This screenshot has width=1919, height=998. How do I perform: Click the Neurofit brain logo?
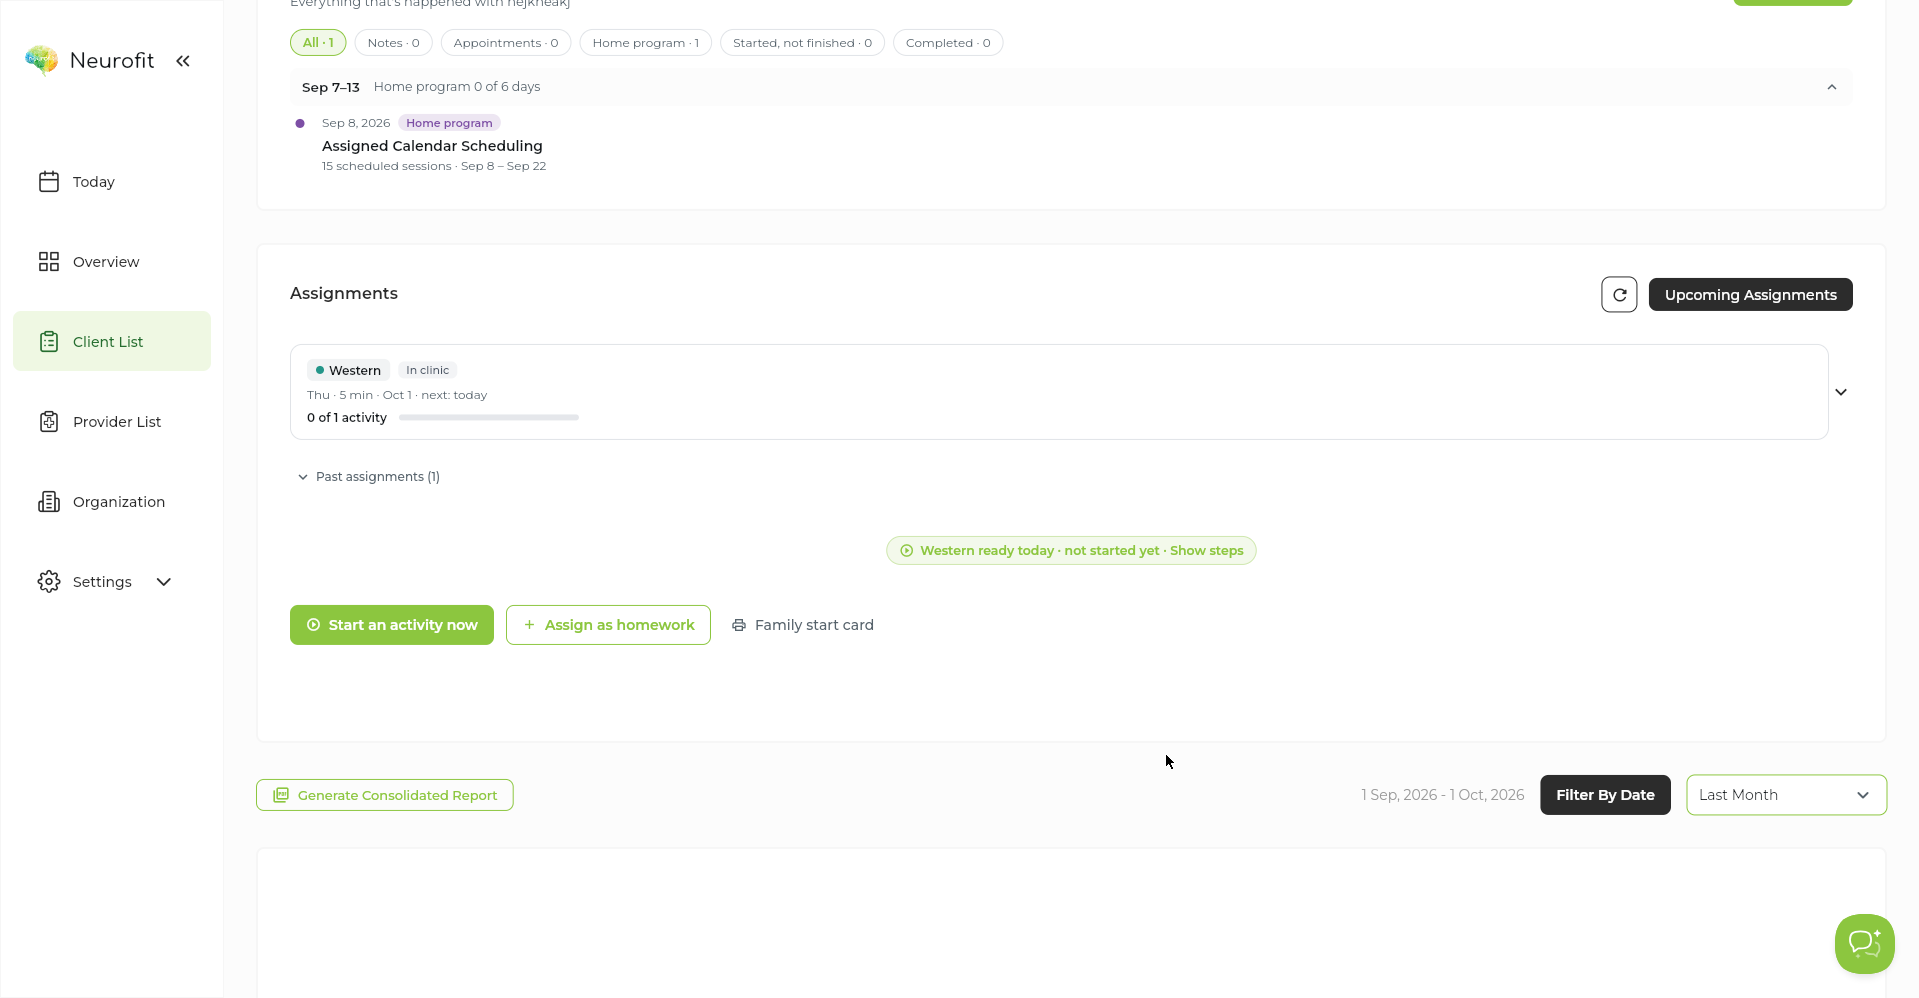pyautogui.click(x=41, y=60)
